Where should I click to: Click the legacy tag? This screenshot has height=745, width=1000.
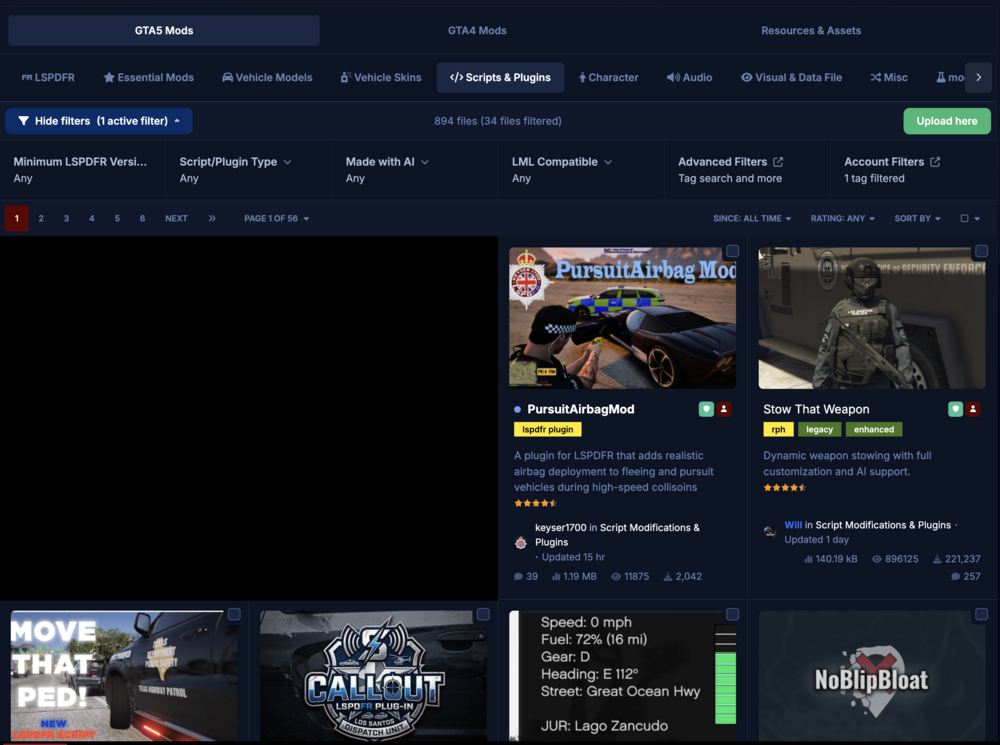coord(819,429)
